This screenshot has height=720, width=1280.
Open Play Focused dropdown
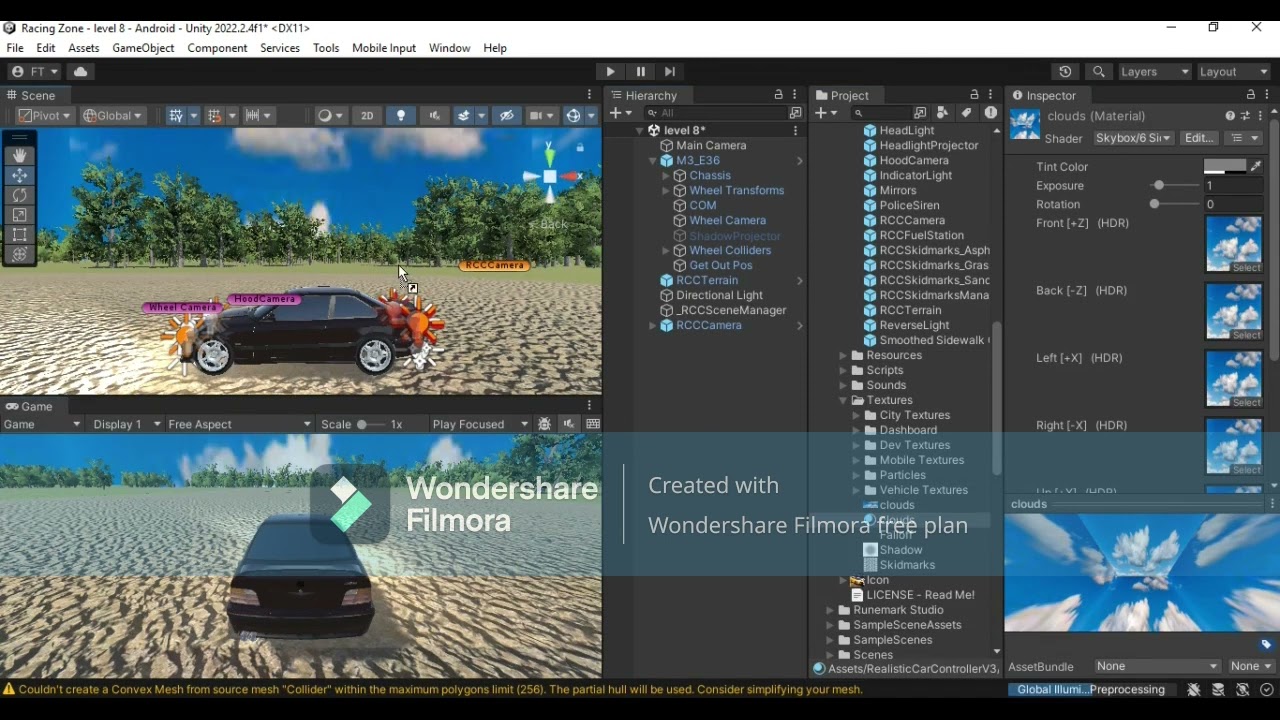(x=480, y=424)
